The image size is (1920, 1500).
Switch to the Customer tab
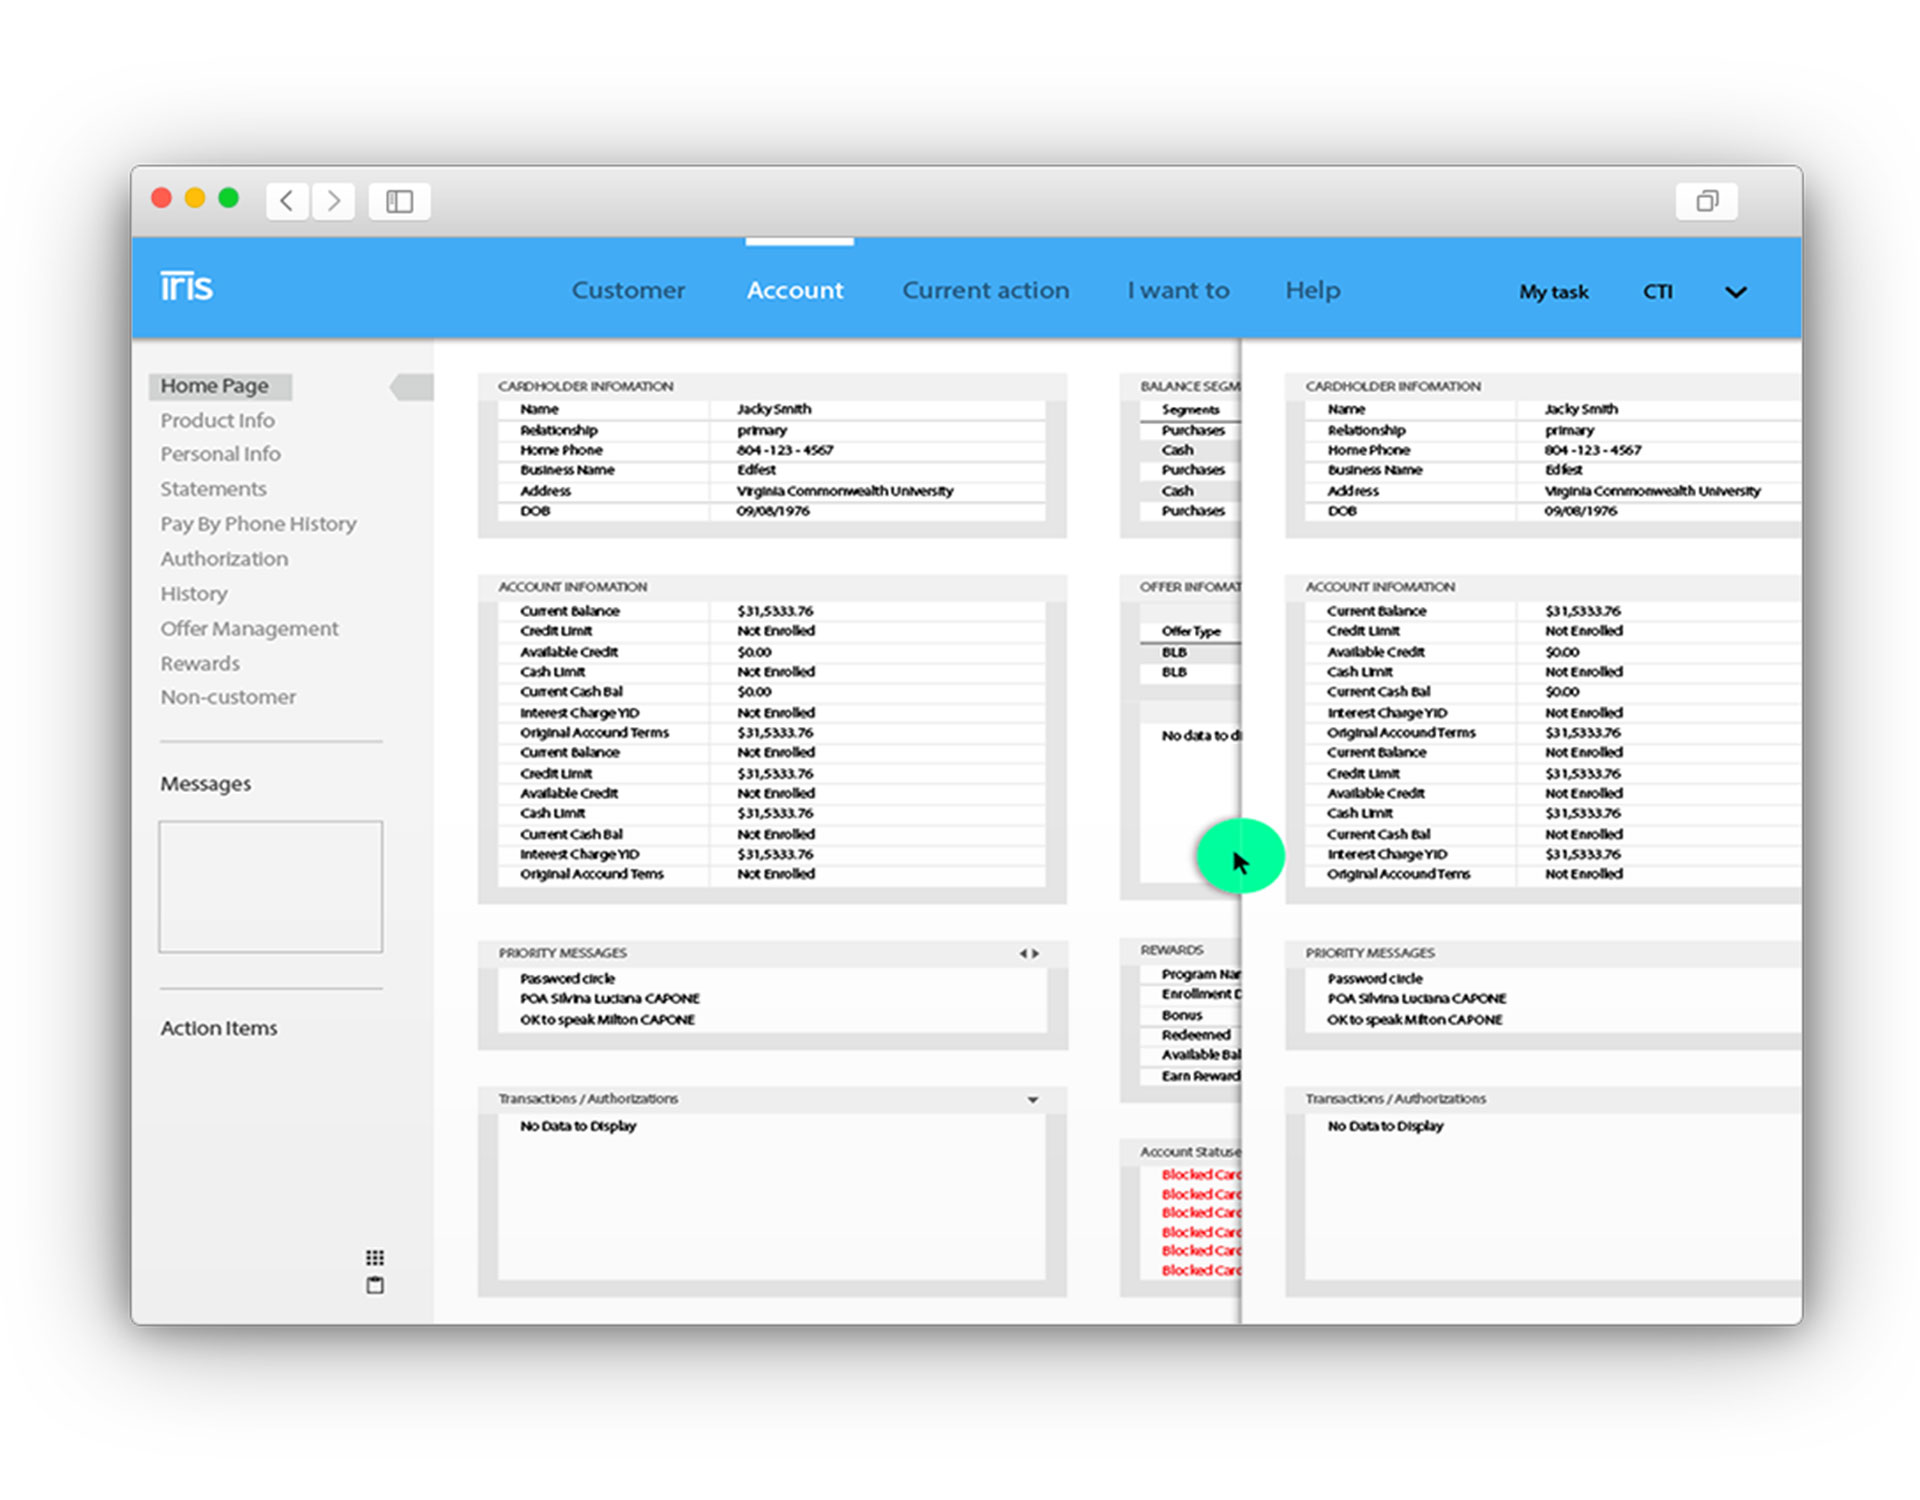(x=628, y=290)
